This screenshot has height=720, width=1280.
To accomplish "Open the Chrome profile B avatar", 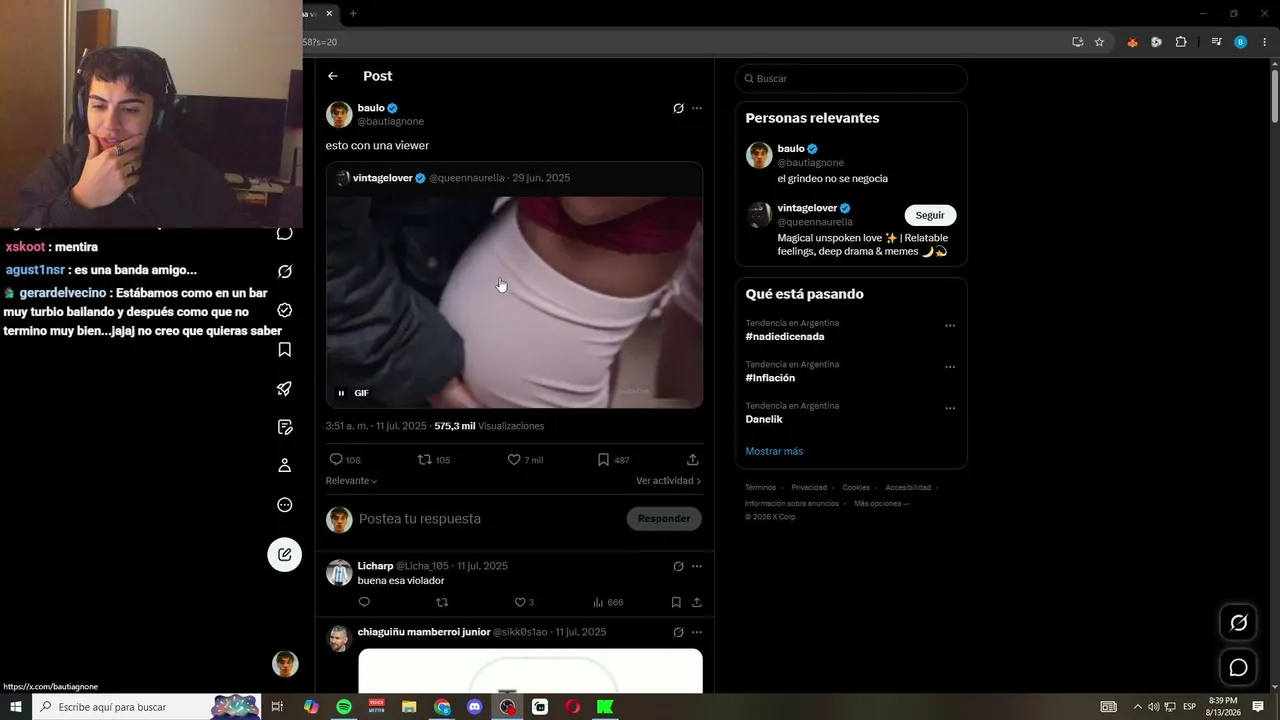I will pyautogui.click(x=1241, y=42).
